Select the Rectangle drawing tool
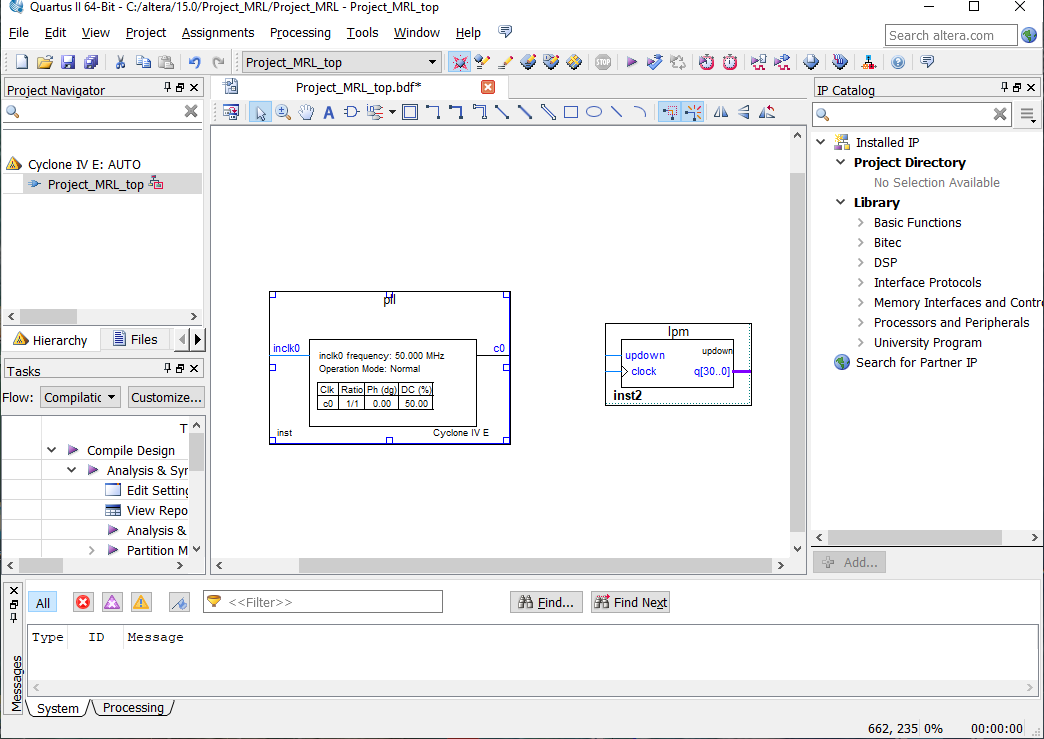Viewport: 1044px width, 739px height. (x=571, y=112)
